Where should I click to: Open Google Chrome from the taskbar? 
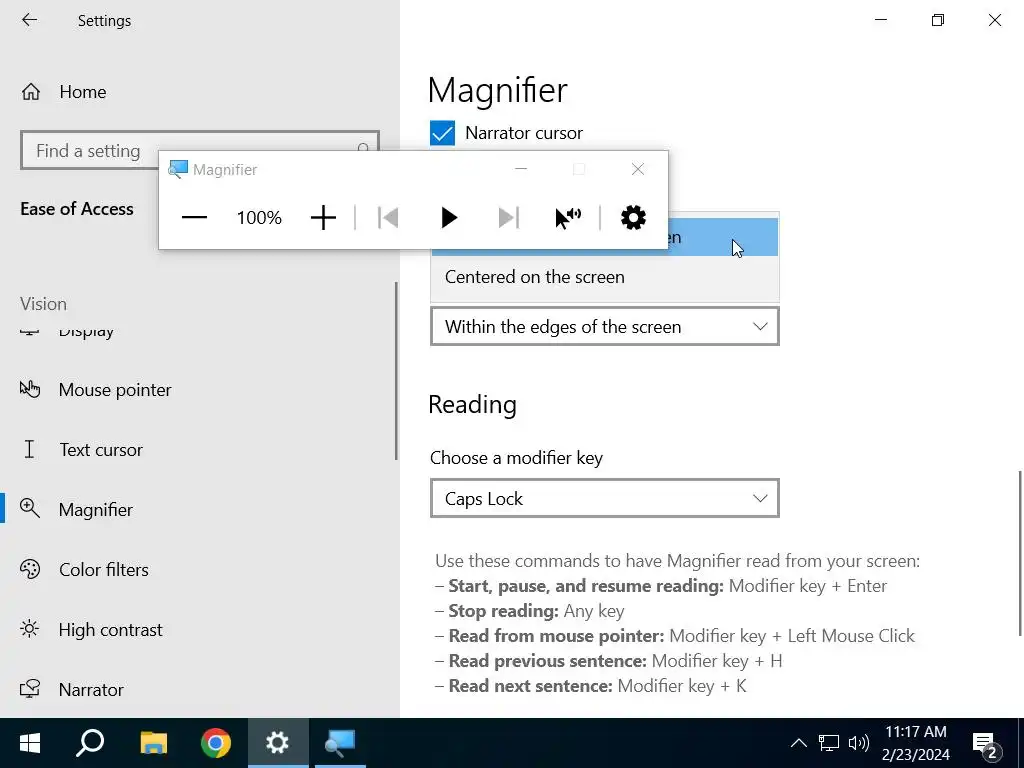coord(216,743)
